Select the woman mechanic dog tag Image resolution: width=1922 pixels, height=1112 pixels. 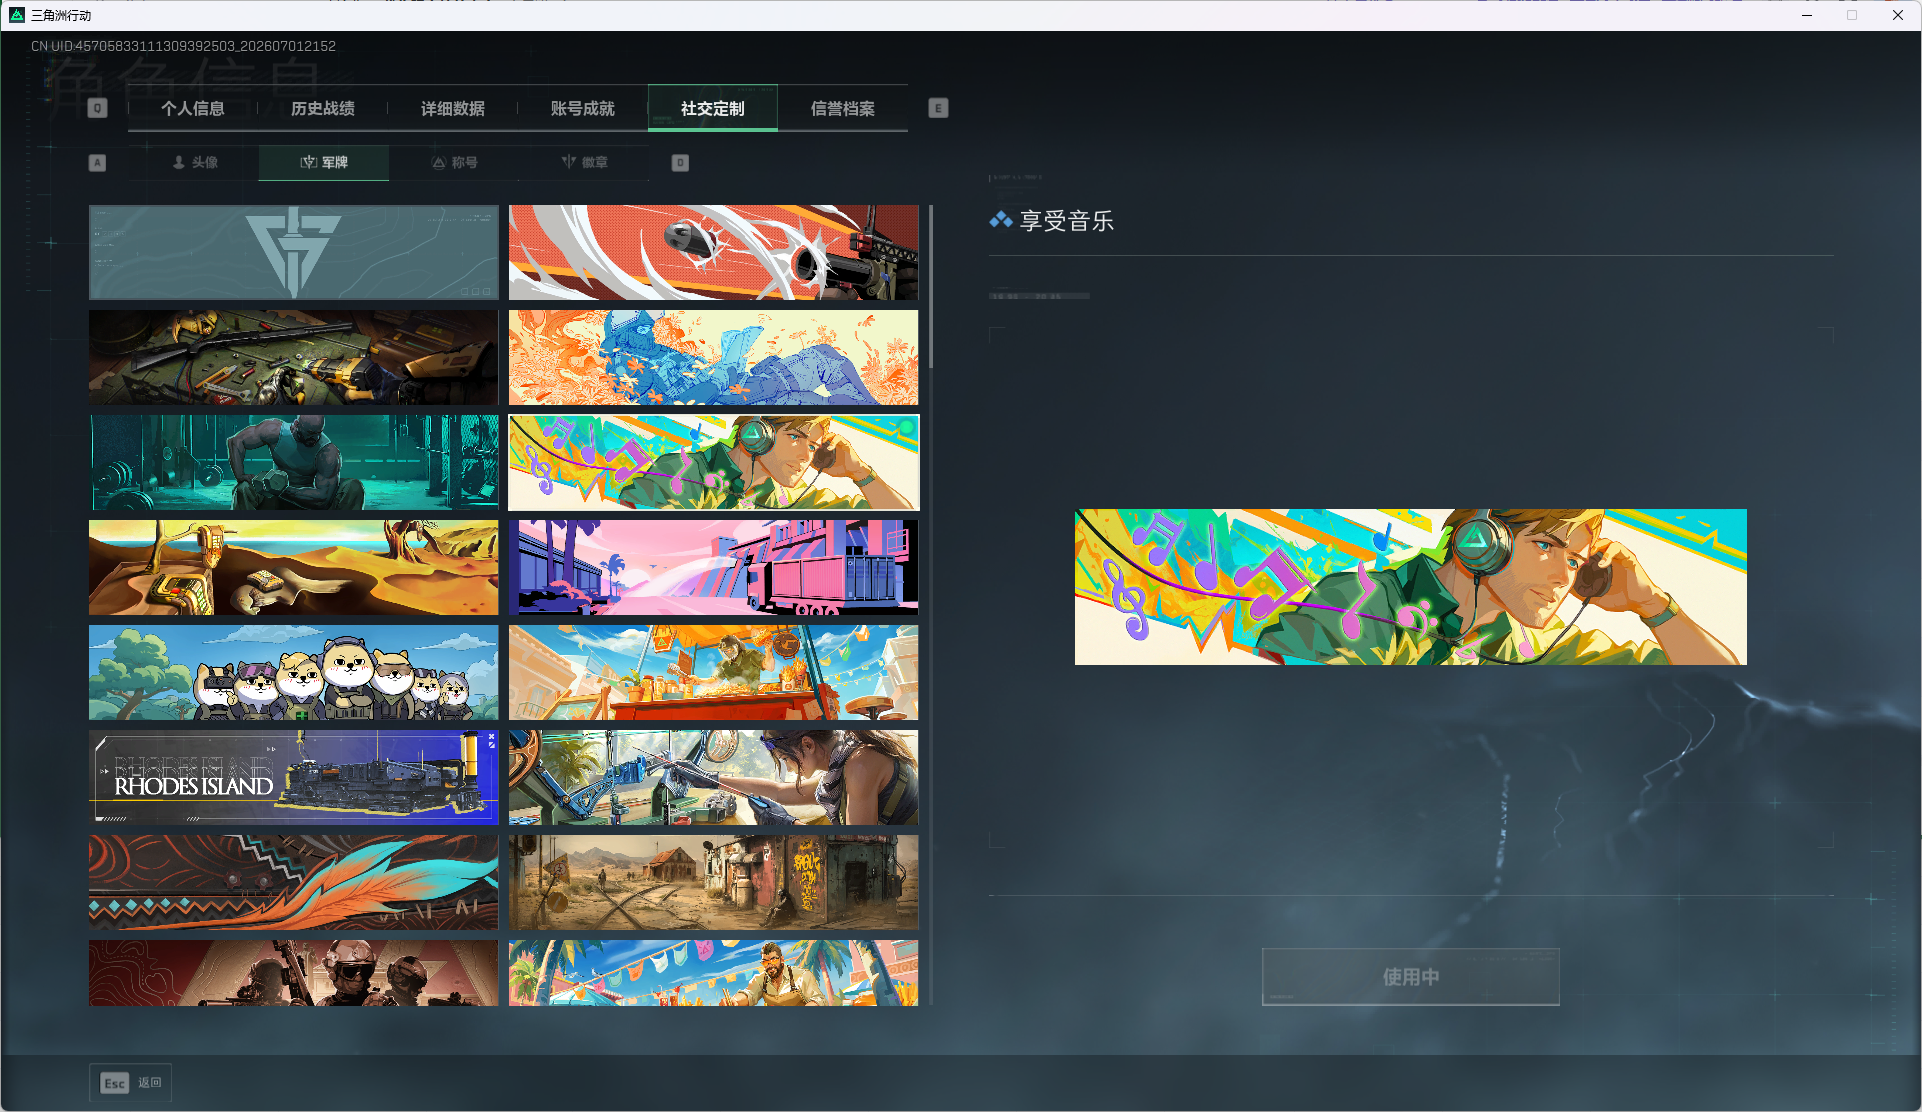point(714,777)
